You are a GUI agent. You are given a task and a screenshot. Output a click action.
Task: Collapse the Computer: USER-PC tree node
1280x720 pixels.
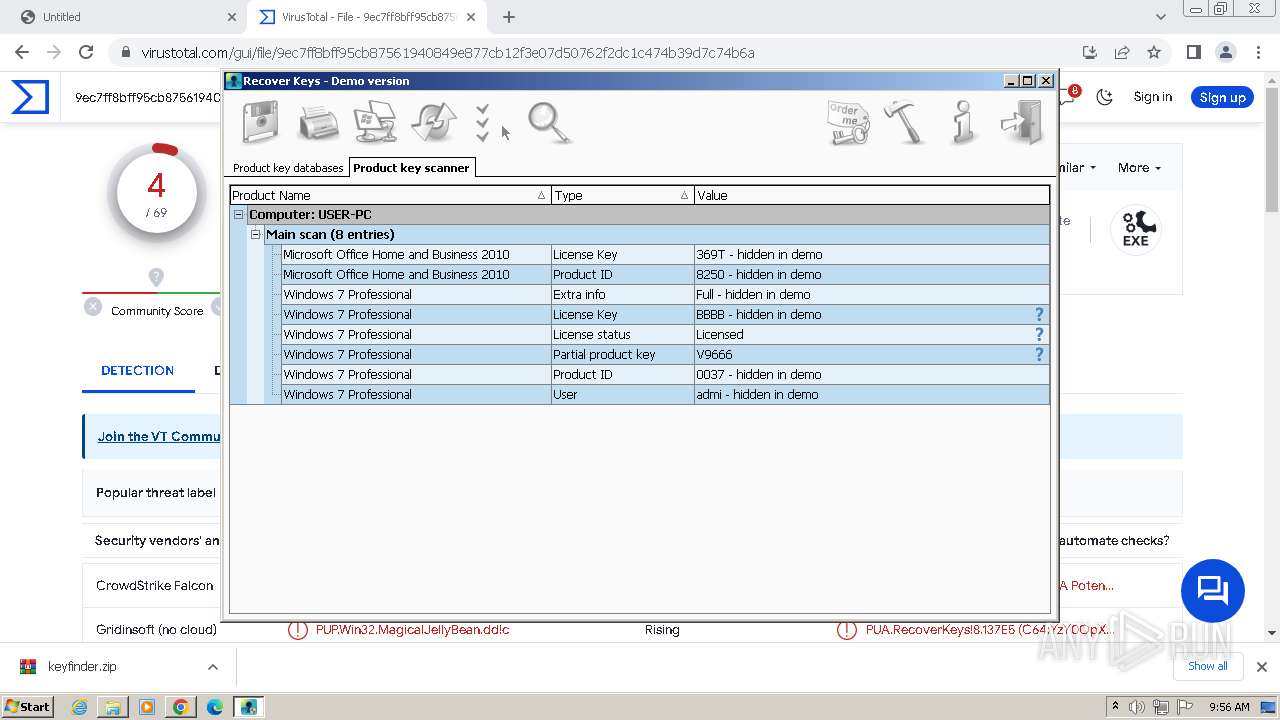239,214
